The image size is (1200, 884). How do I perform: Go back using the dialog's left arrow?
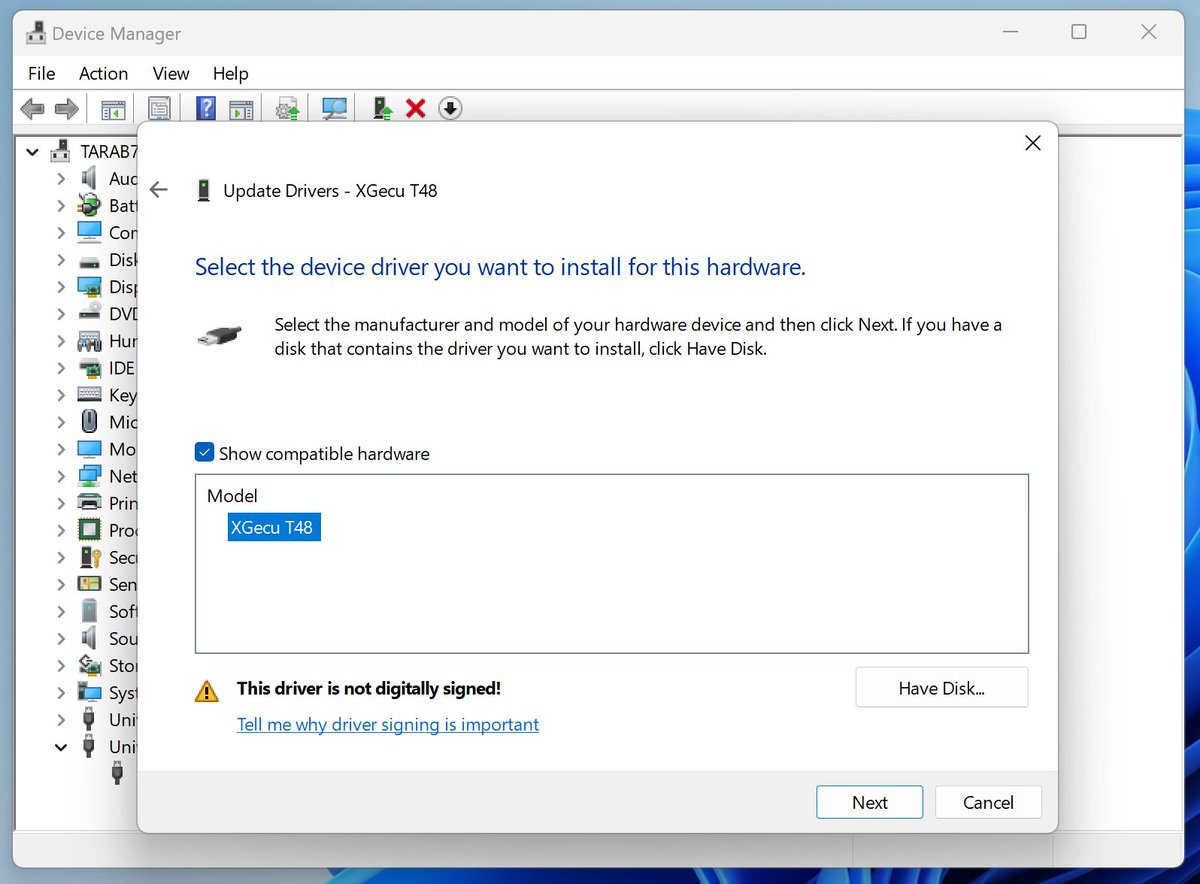tap(158, 190)
